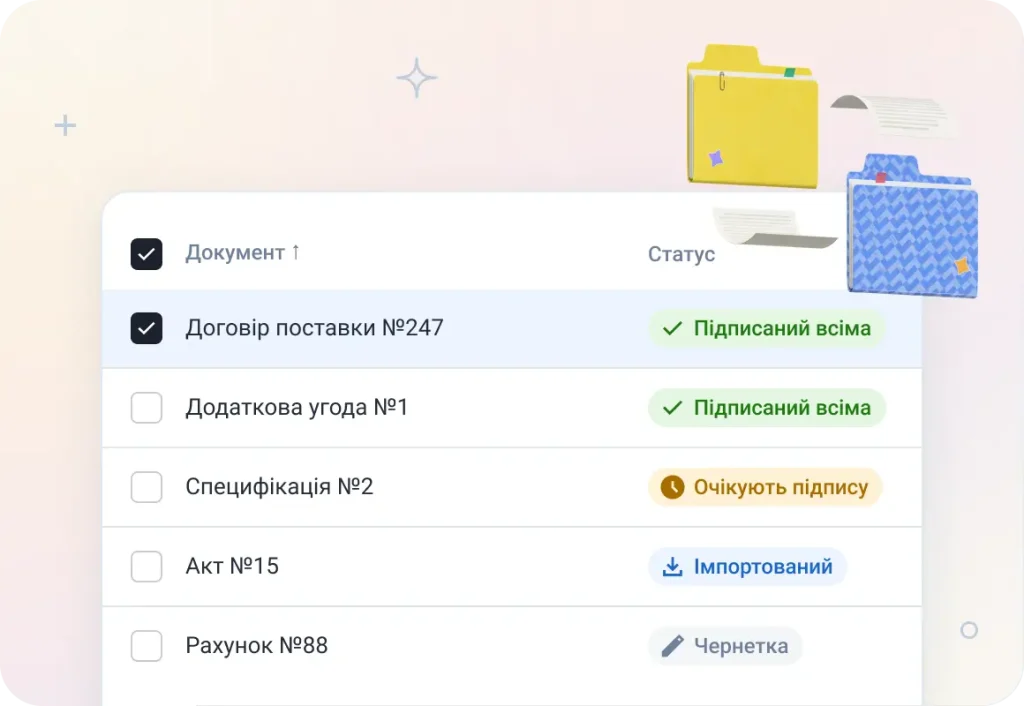Open document Додаткова угода №1
This screenshot has width=1024, height=706.
click(296, 408)
